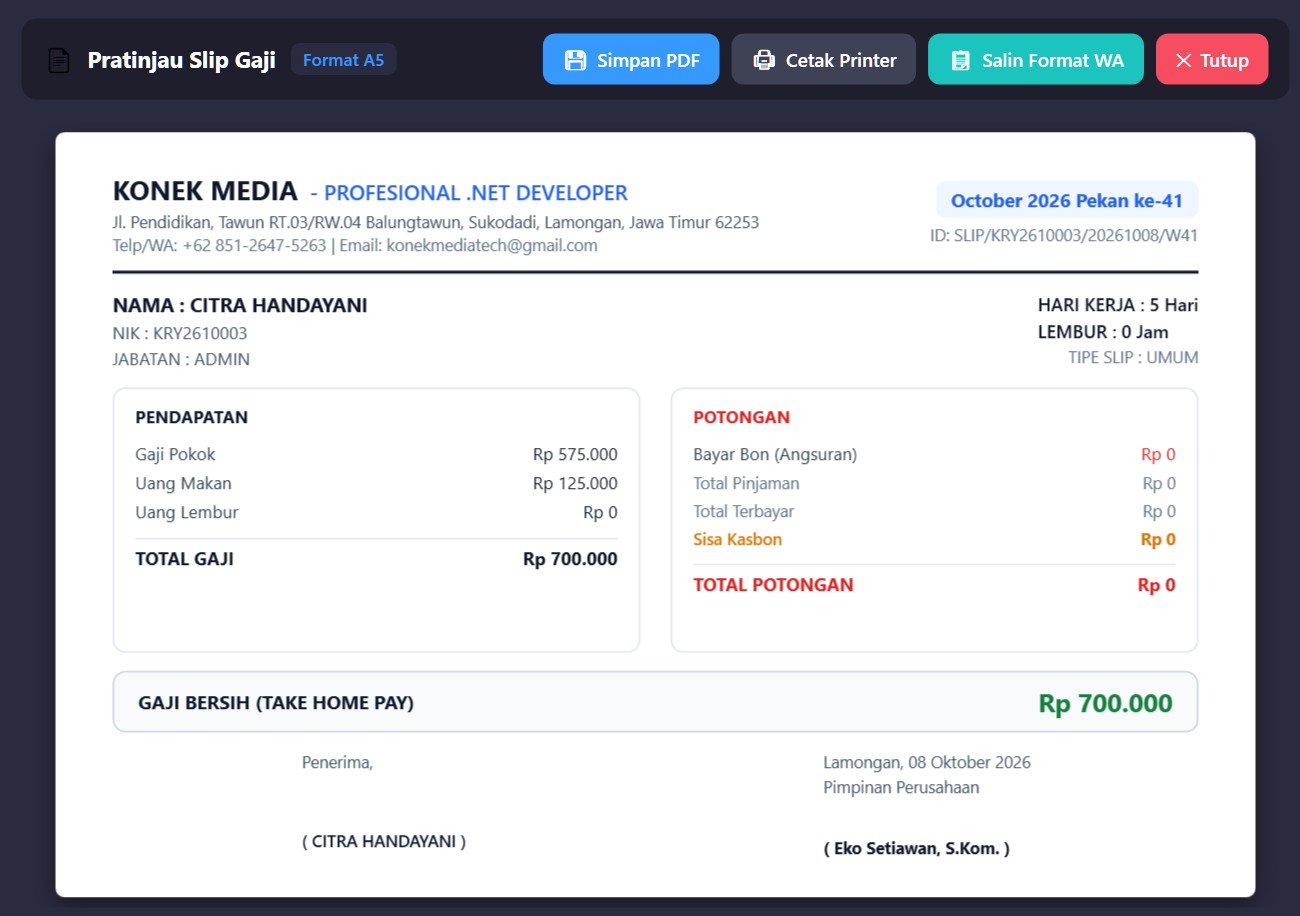Click the clipboard icon in Salin Format WA
The image size is (1300, 916).
[x=960, y=60]
